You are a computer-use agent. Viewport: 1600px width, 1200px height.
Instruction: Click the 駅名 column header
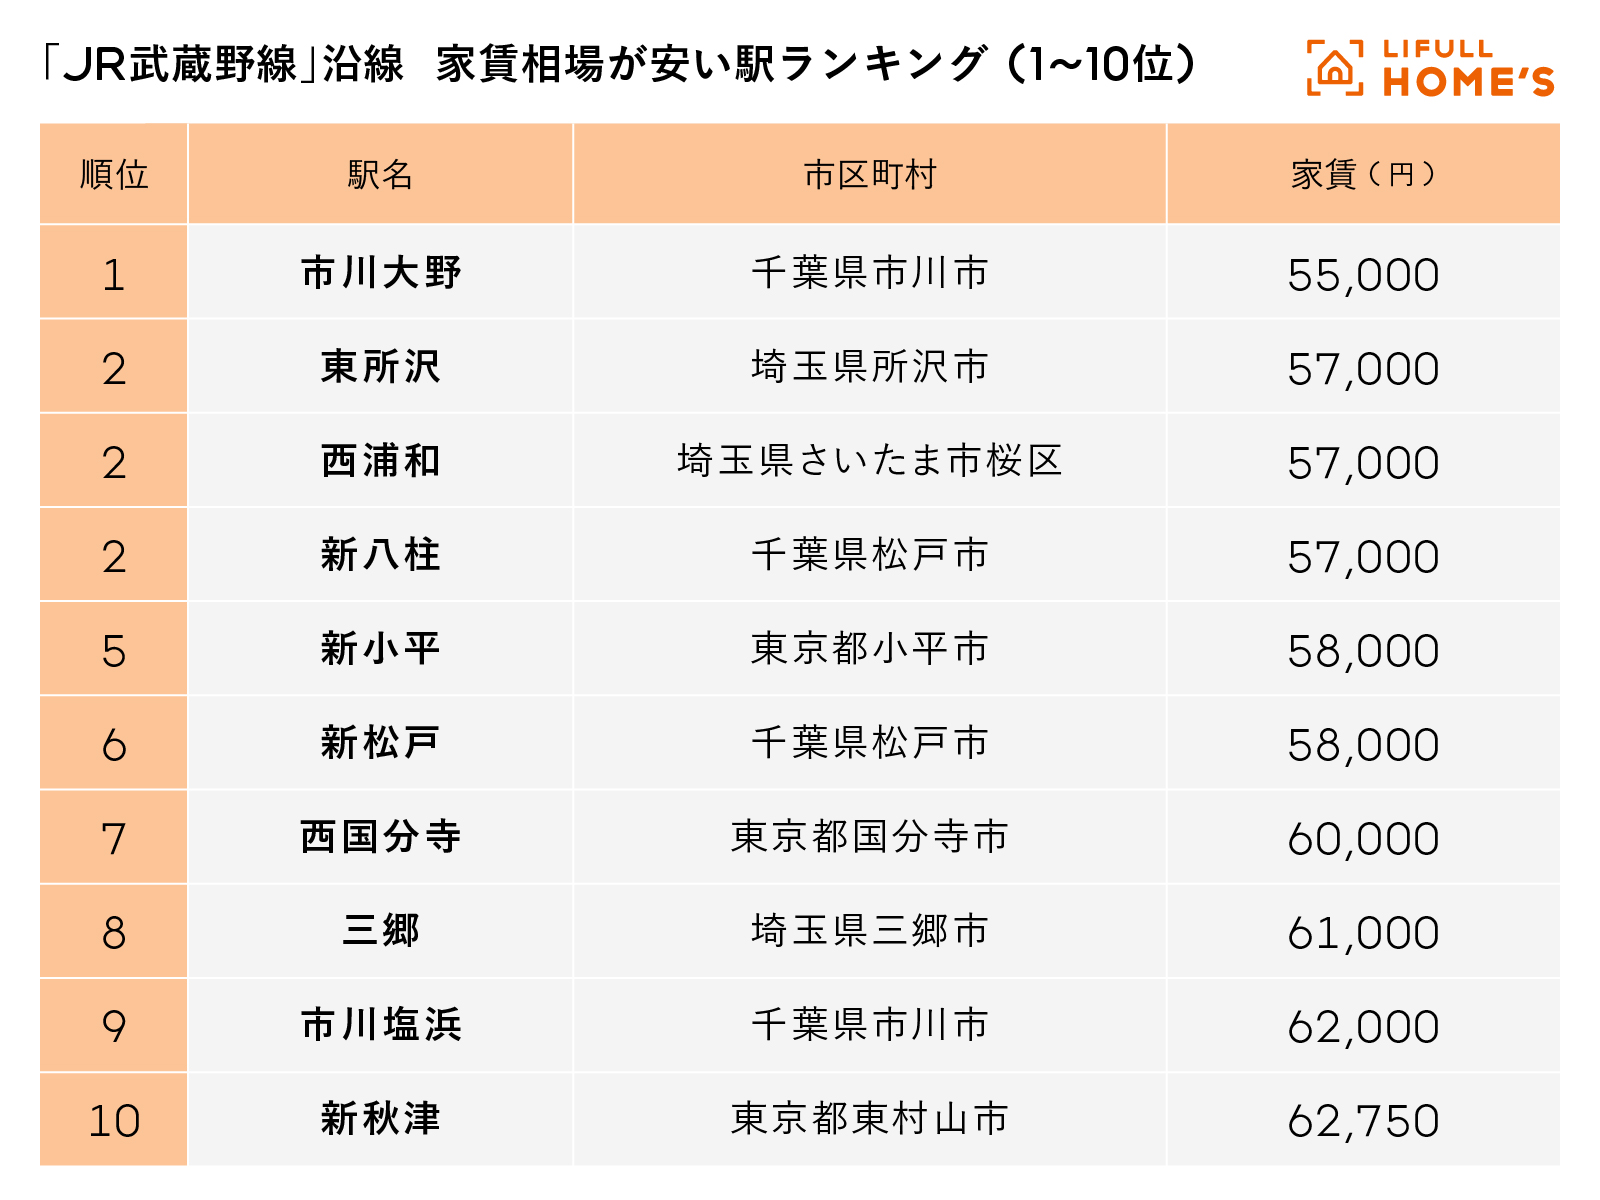[x=380, y=175]
